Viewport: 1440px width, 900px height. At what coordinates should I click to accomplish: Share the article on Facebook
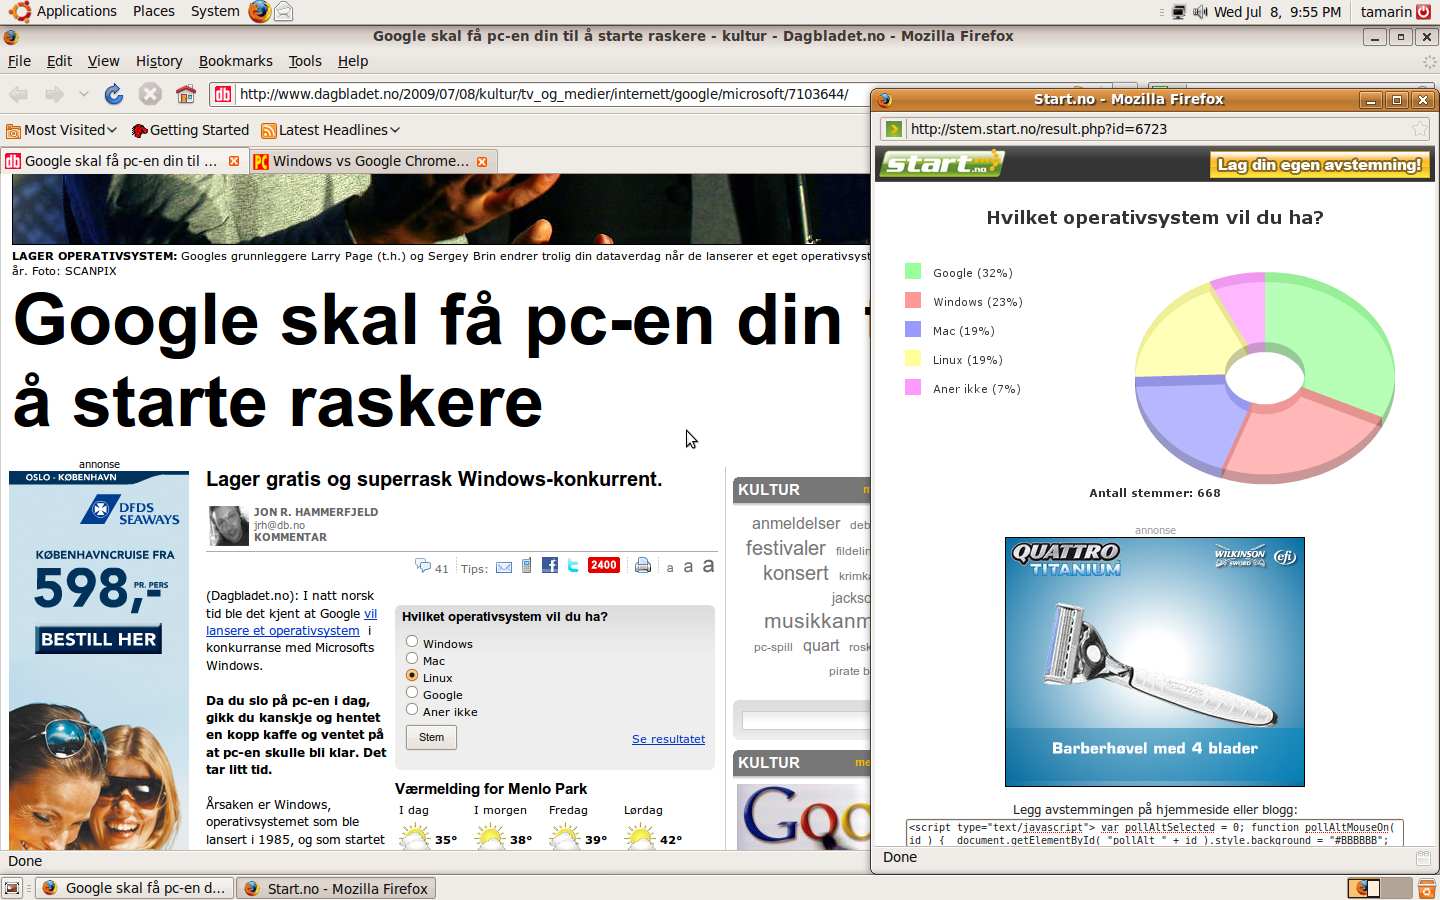tap(550, 565)
